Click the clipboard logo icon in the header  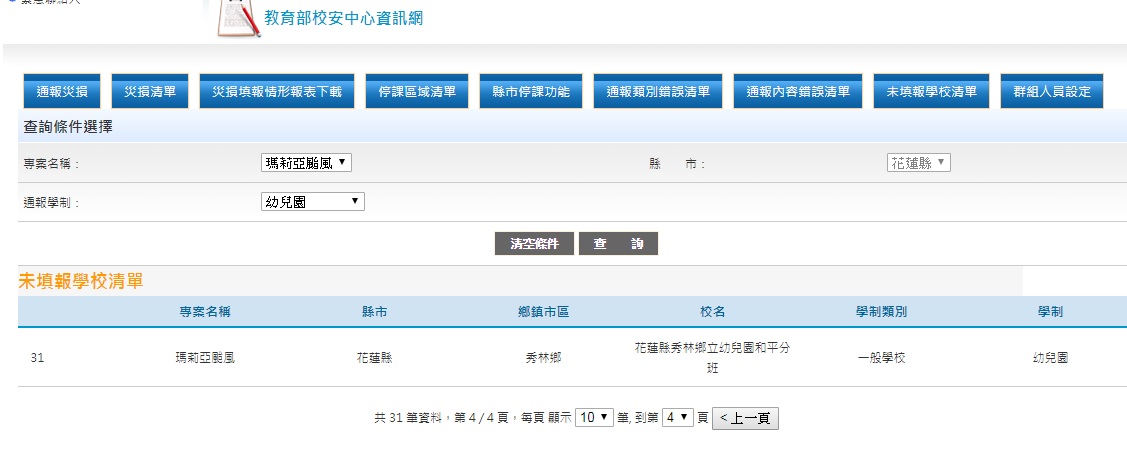point(238,19)
